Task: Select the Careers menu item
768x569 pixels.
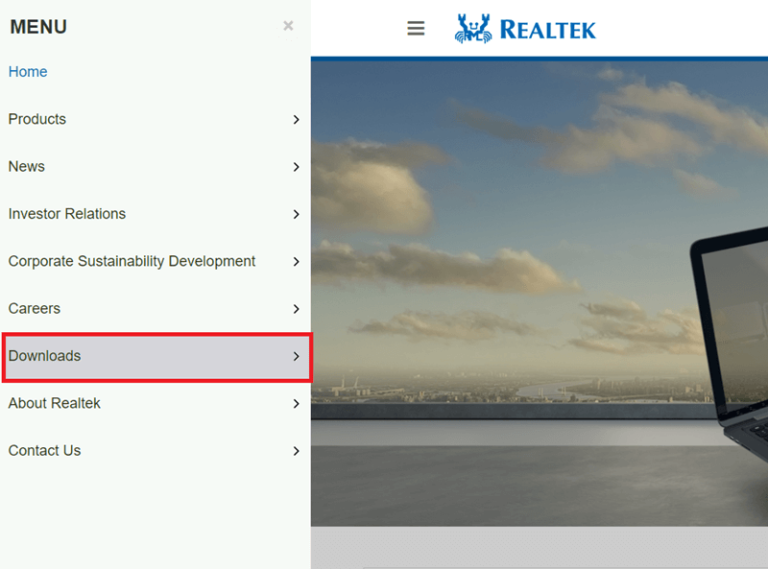Action: pos(34,309)
